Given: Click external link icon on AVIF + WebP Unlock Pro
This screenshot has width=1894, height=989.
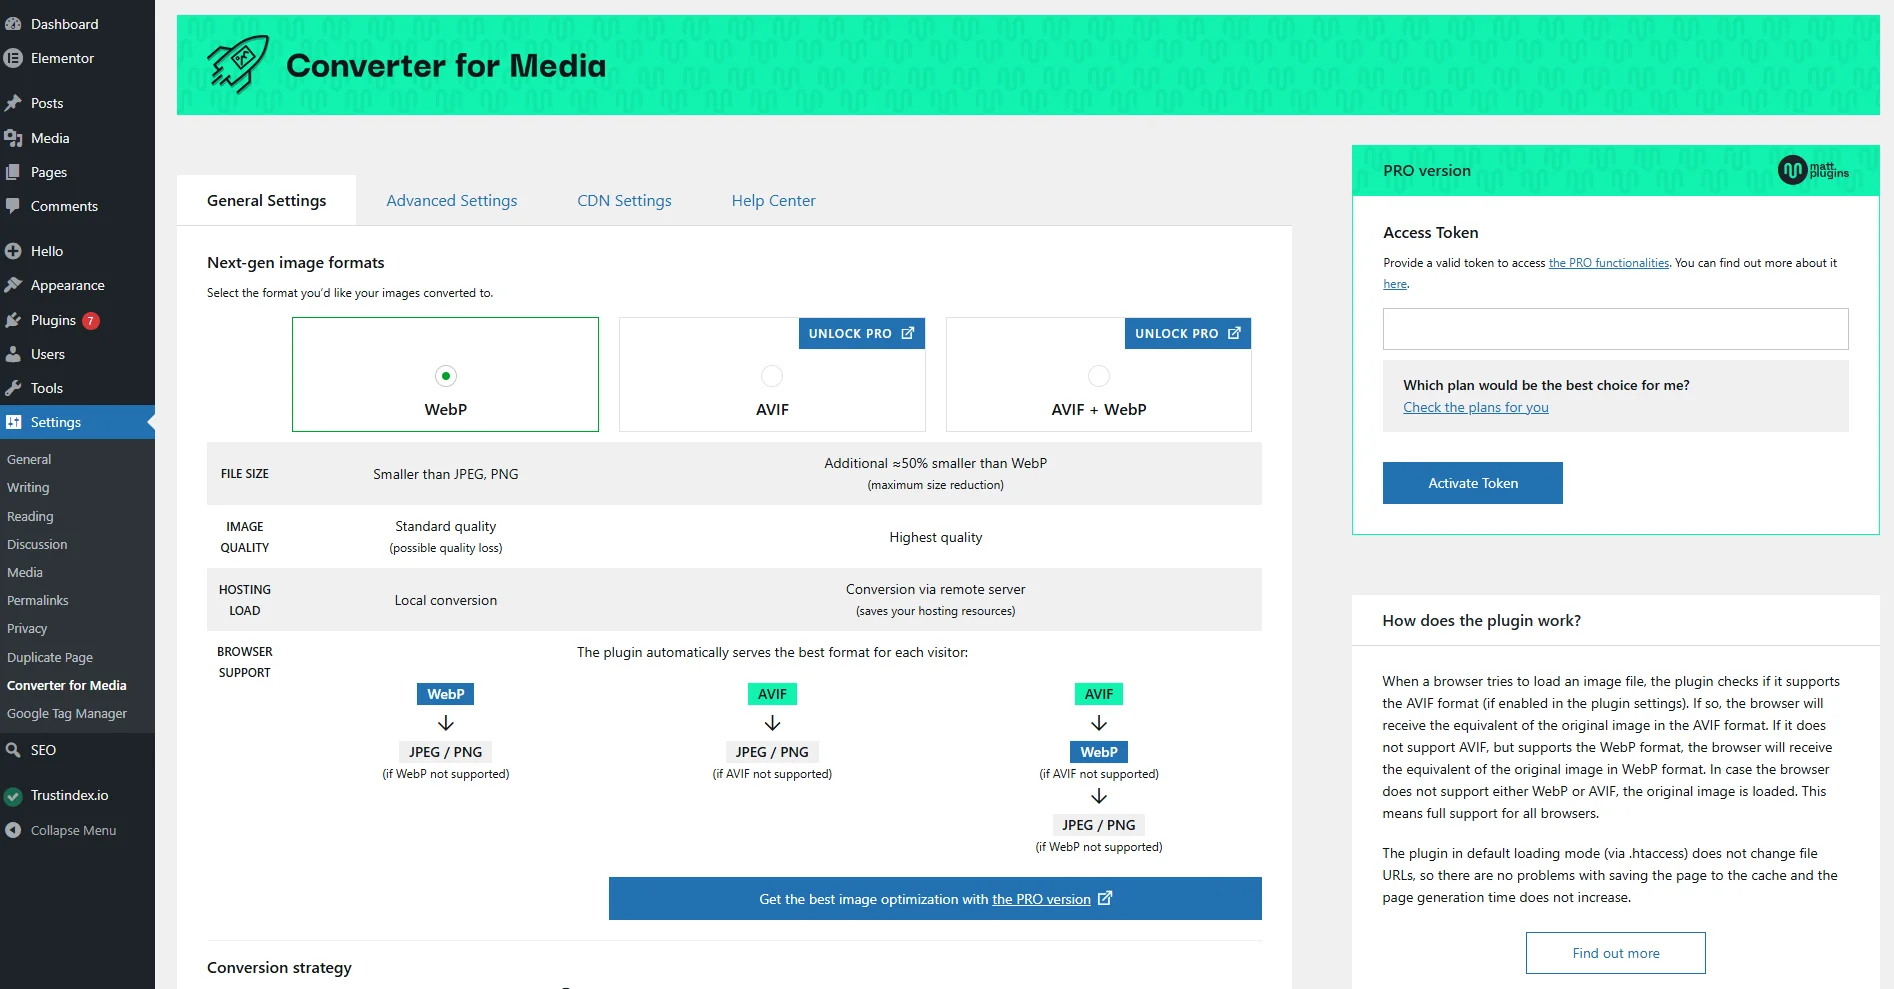Looking at the screenshot, I should [1234, 333].
